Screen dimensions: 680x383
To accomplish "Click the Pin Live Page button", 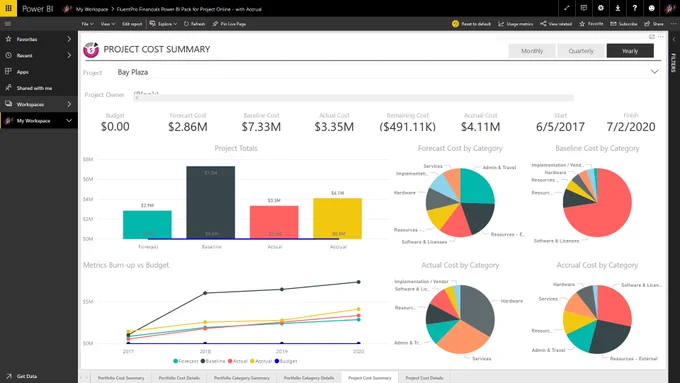I will 229,24.
